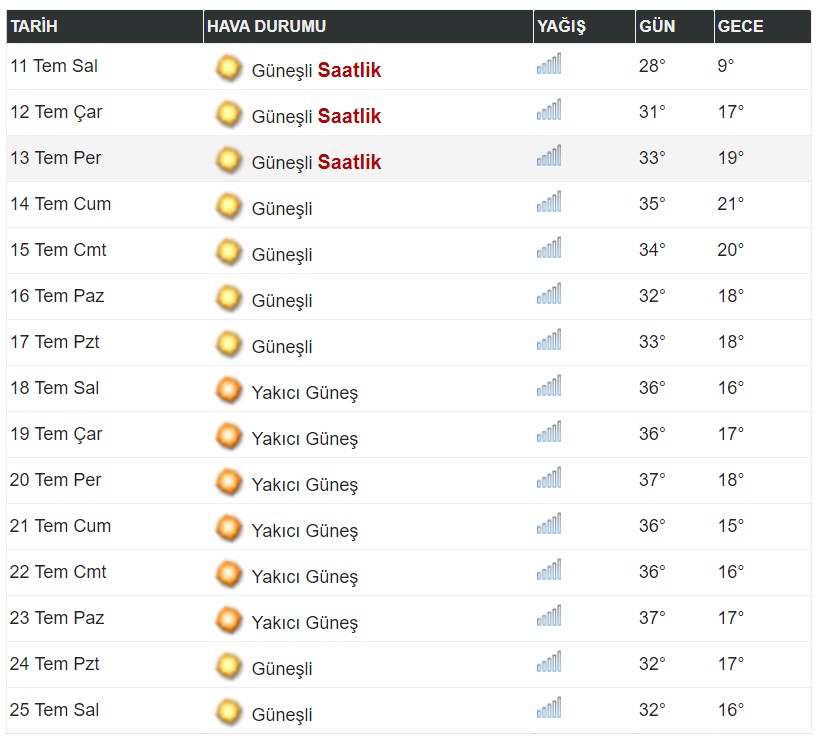Viewport: 818px width, 741px height.
Task: Click the HAVA DURUMU column header
Action: click(x=368, y=26)
